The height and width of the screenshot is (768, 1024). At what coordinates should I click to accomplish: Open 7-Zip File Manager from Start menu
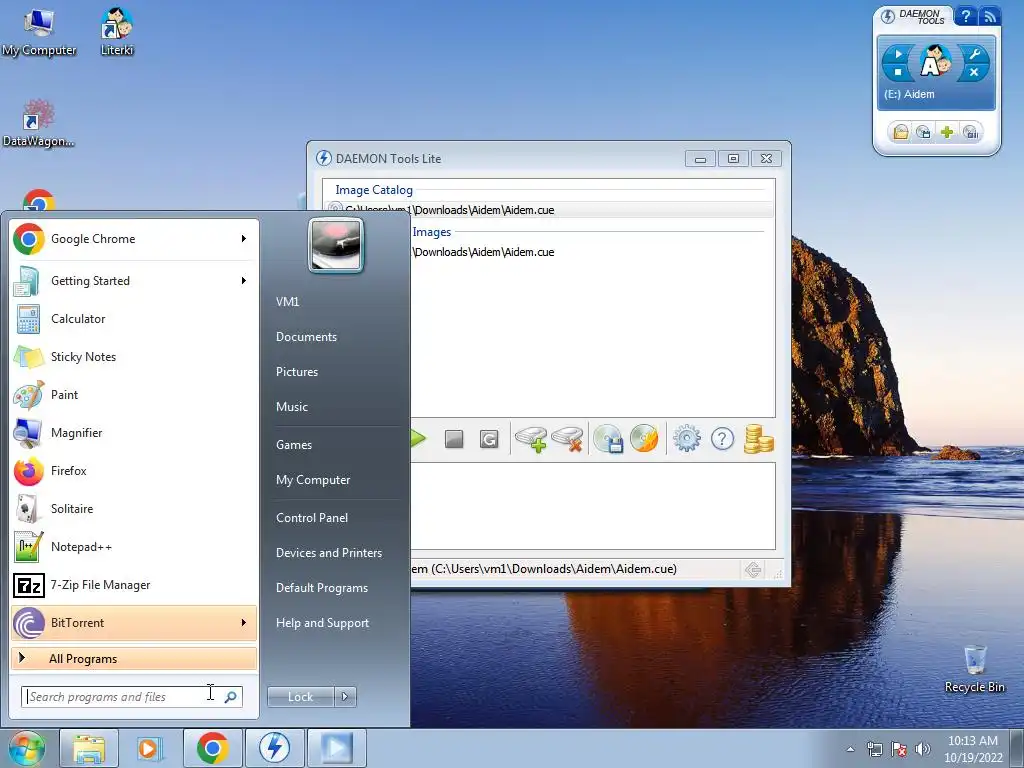pyautogui.click(x=133, y=584)
